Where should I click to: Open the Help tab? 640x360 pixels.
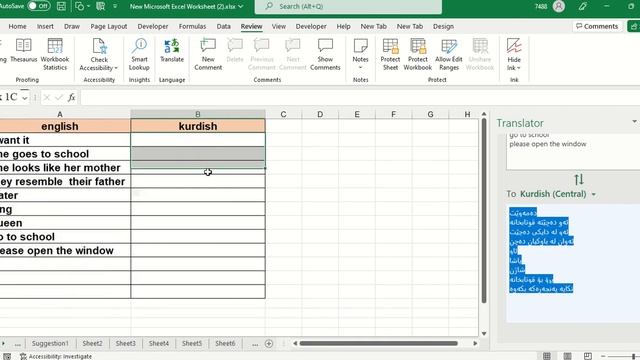tap(343, 26)
